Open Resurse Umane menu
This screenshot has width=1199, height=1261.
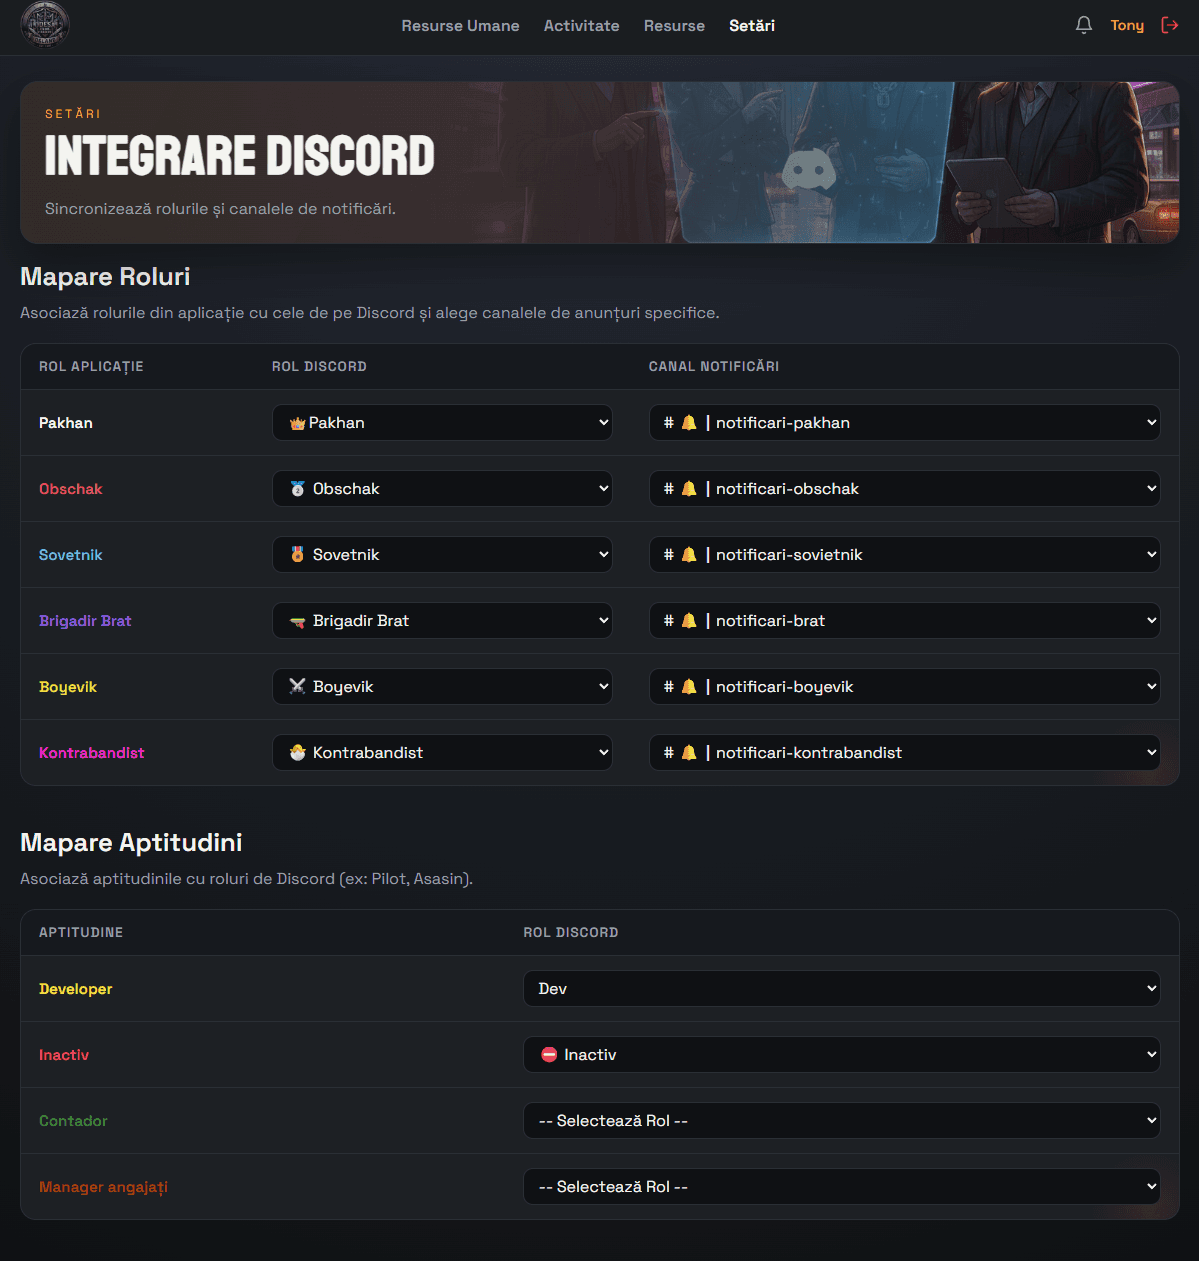coord(460,26)
